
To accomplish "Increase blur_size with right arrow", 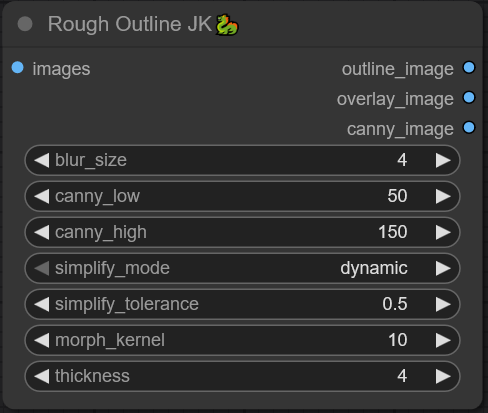I will [443, 160].
